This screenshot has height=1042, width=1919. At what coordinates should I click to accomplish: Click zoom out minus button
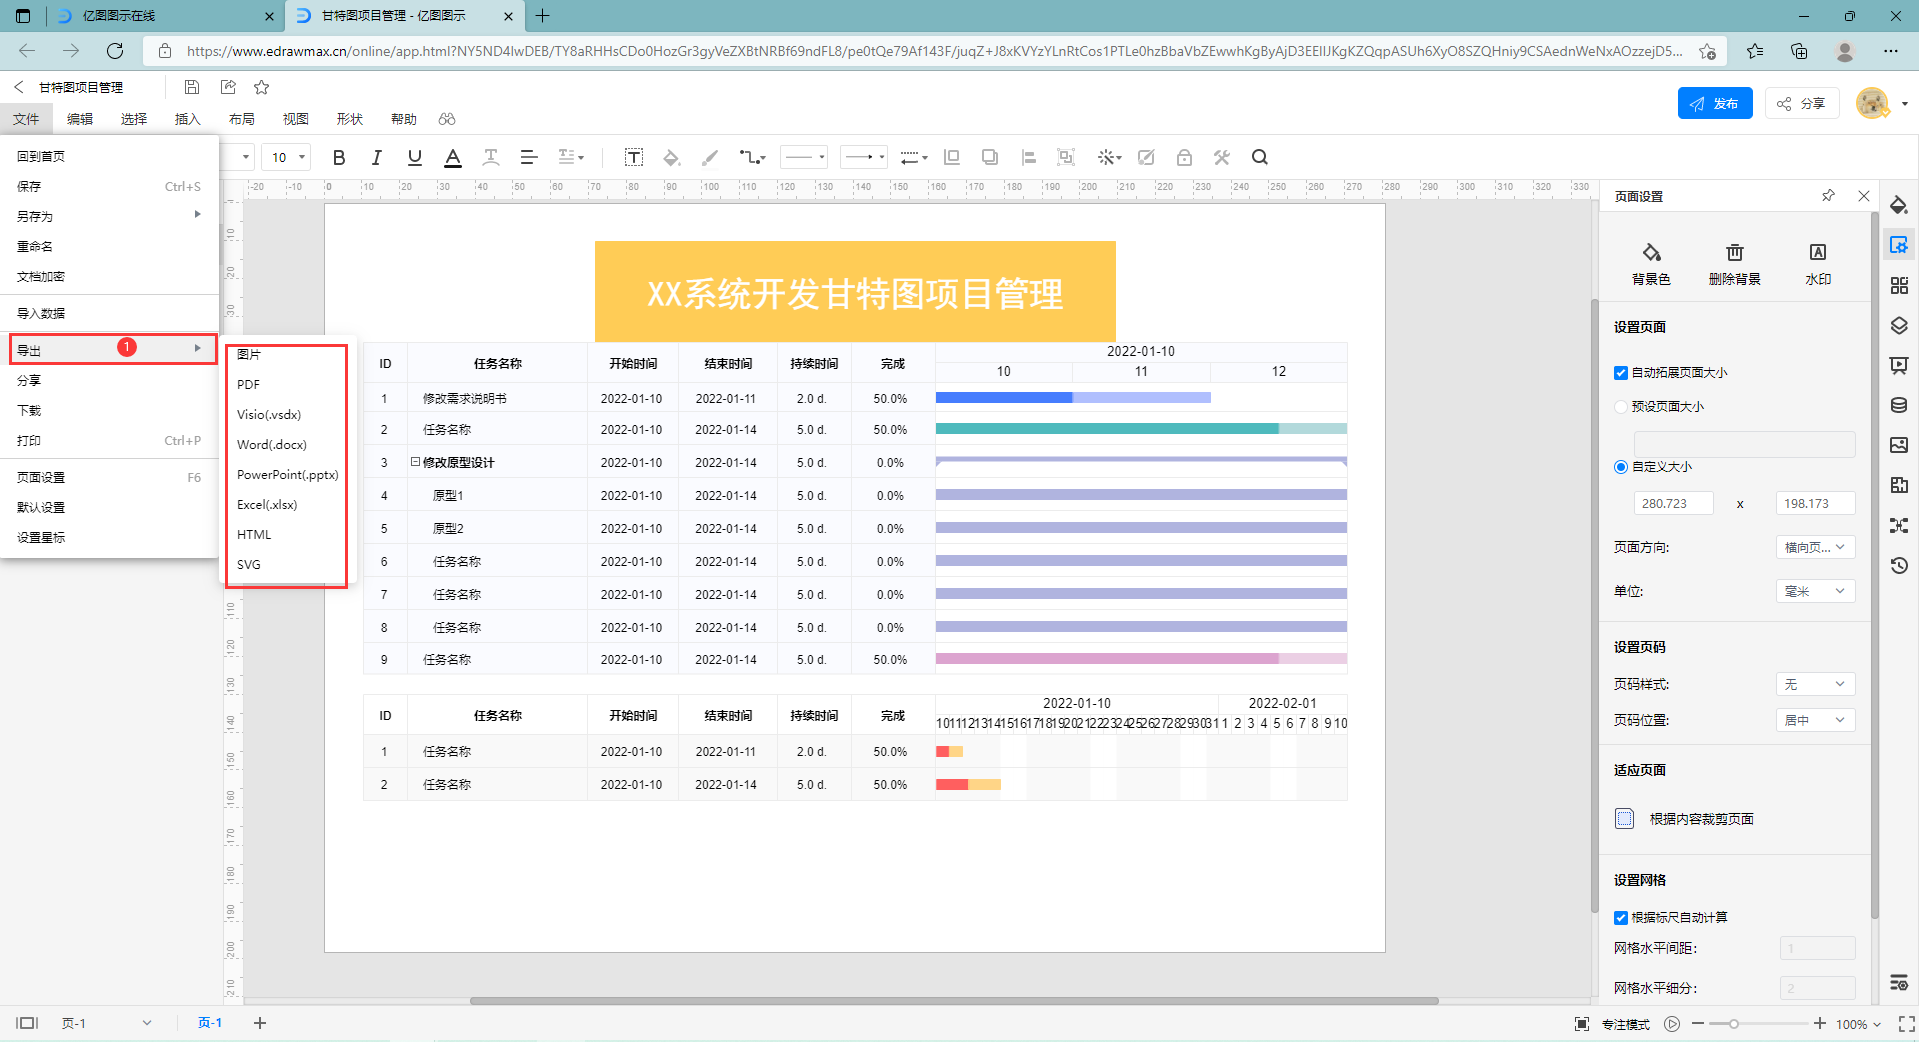[1698, 1024]
